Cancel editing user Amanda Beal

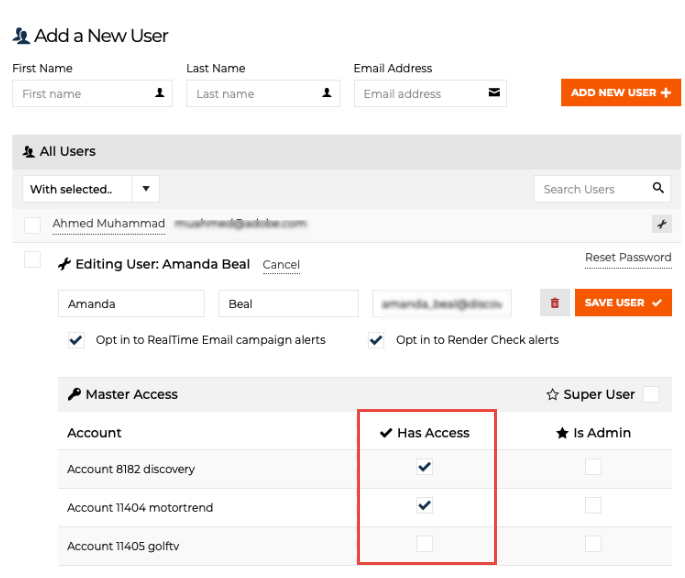281,265
